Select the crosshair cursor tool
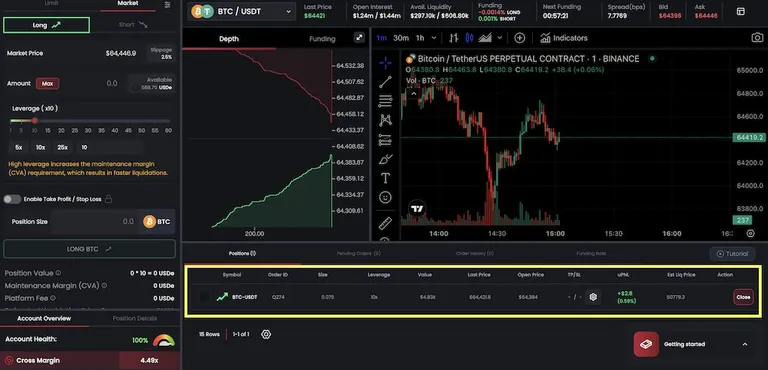 [x=385, y=63]
